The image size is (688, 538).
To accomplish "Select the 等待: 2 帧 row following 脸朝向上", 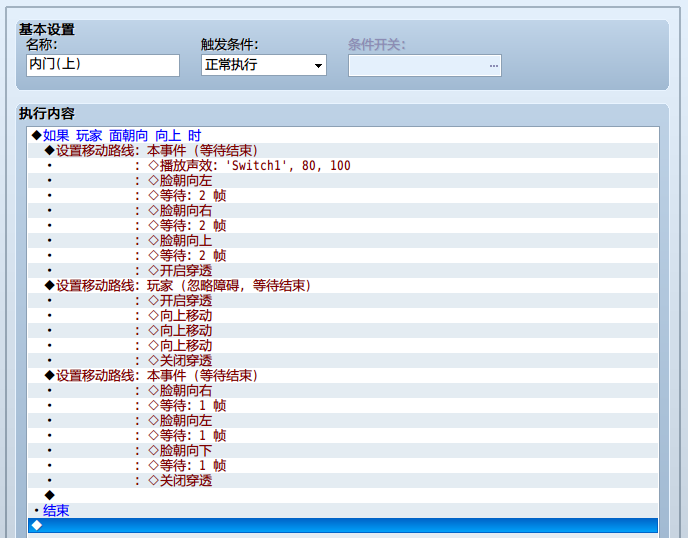I will 343,255.
